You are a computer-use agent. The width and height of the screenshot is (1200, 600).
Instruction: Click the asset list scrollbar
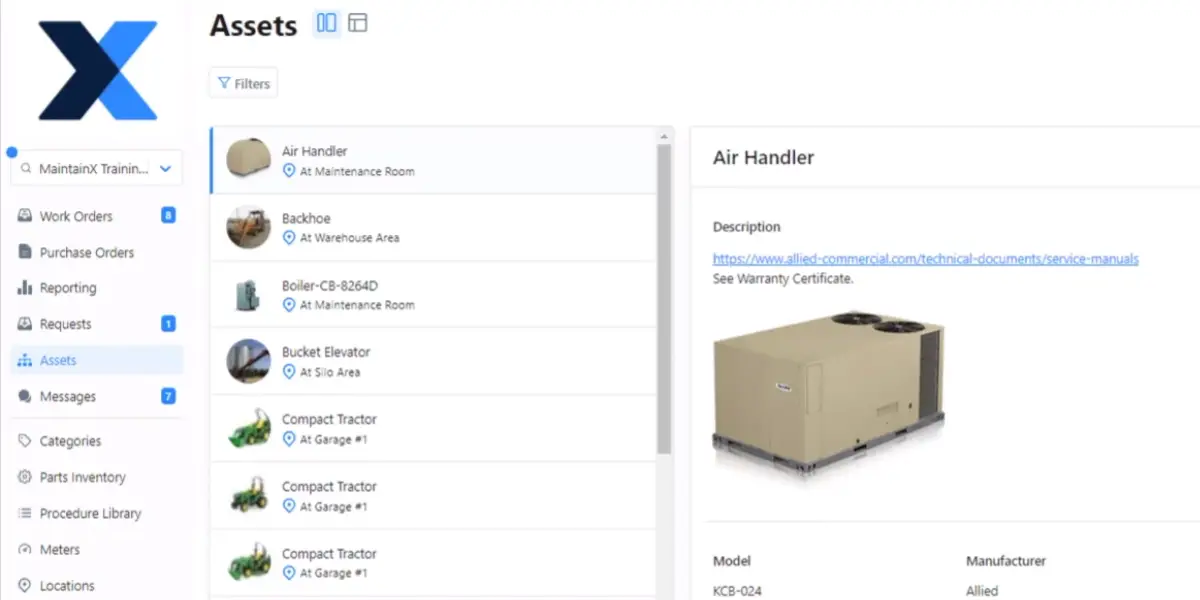click(664, 300)
